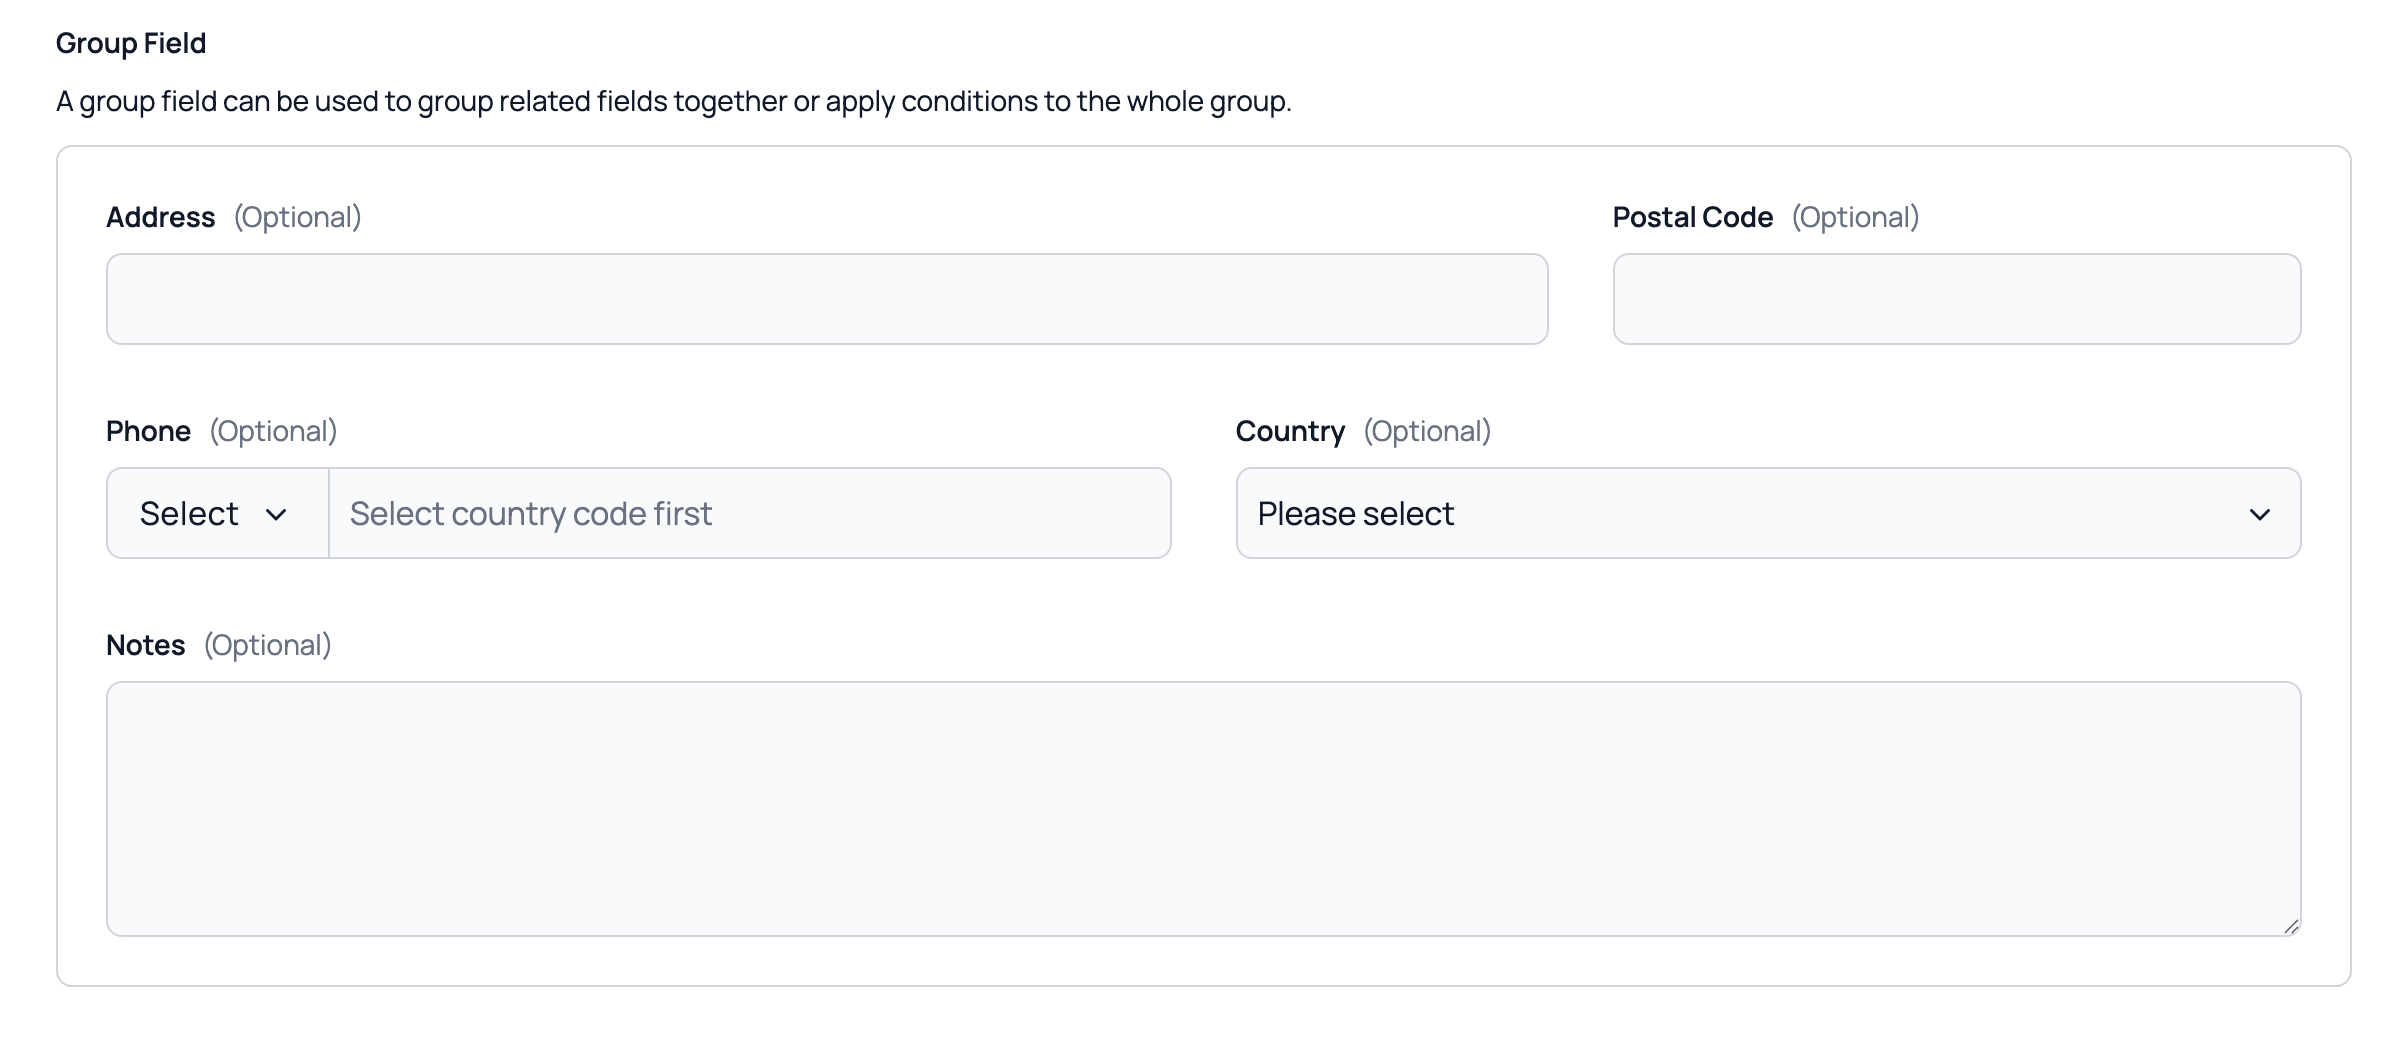Screen dimensions: 2408x1044
Task: Click the Phone field label
Action: click(147, 431)
